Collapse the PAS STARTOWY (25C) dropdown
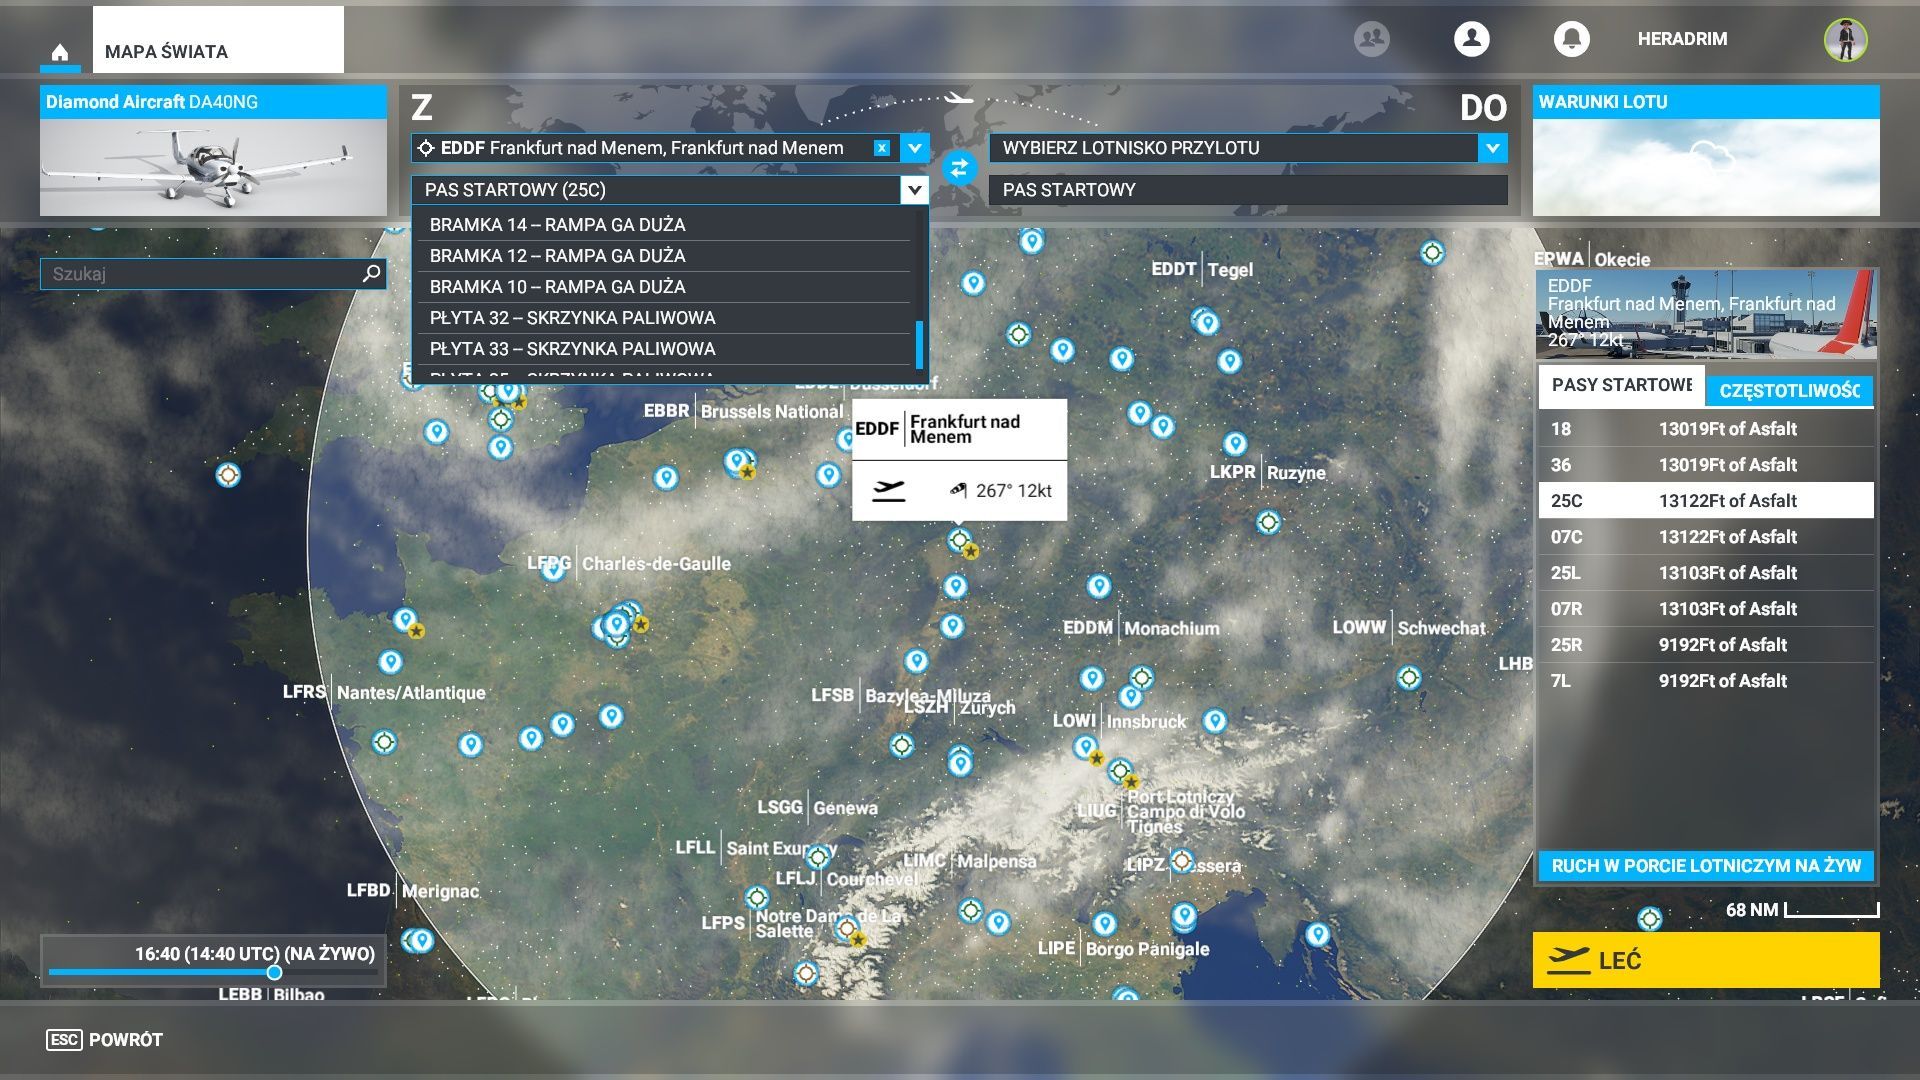The width and height of the screenshot is (1920, 1080). click(x=914, y=190)
